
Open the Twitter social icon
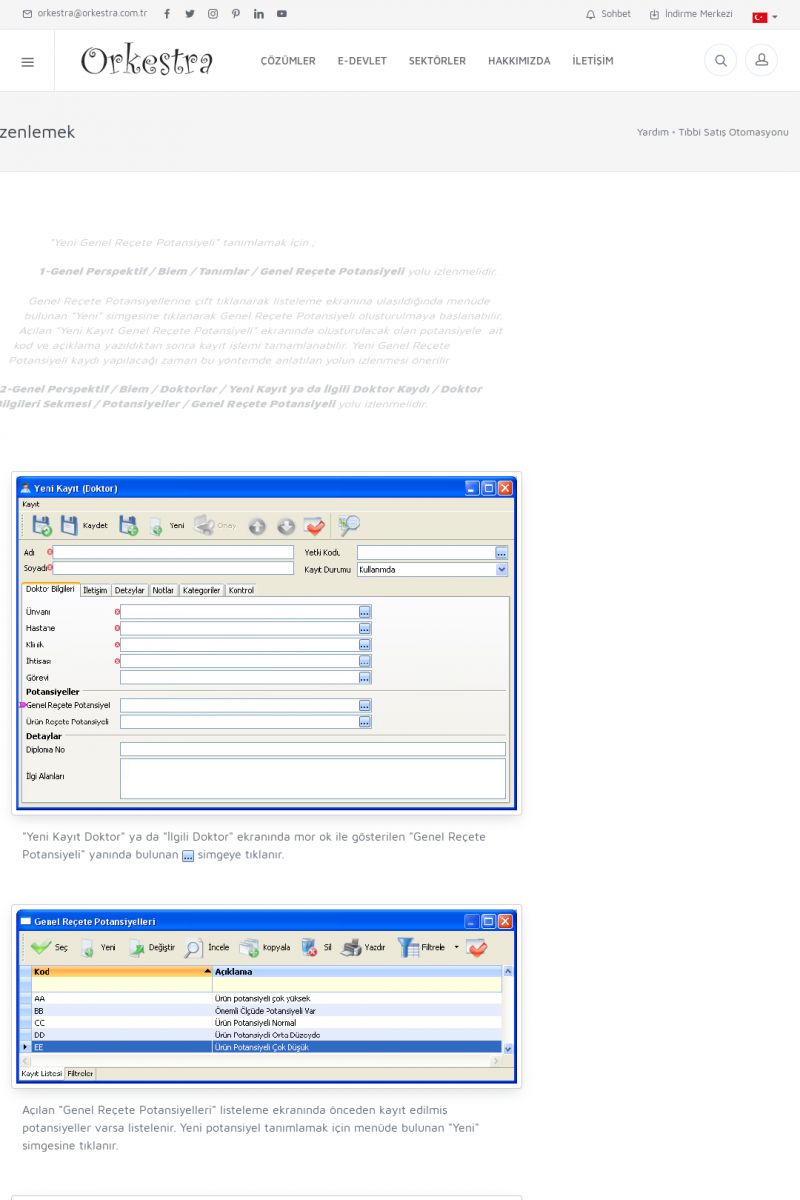pyautogui.click(x=190, y=14)
